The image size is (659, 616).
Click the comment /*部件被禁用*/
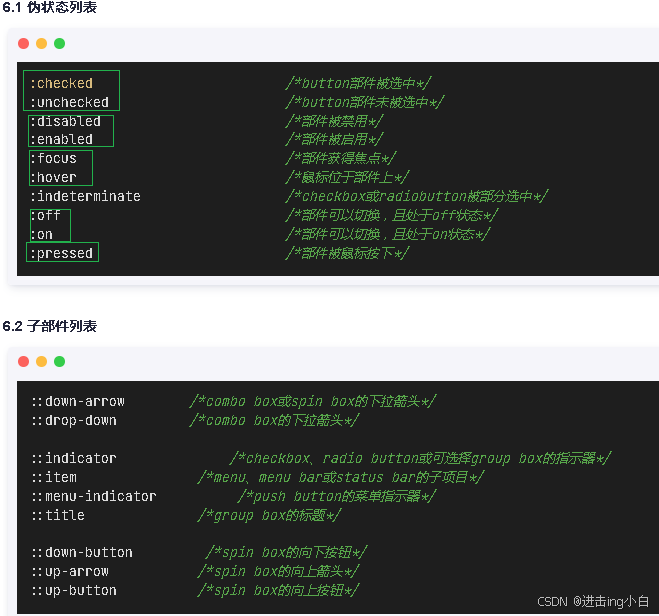[334, 121]
